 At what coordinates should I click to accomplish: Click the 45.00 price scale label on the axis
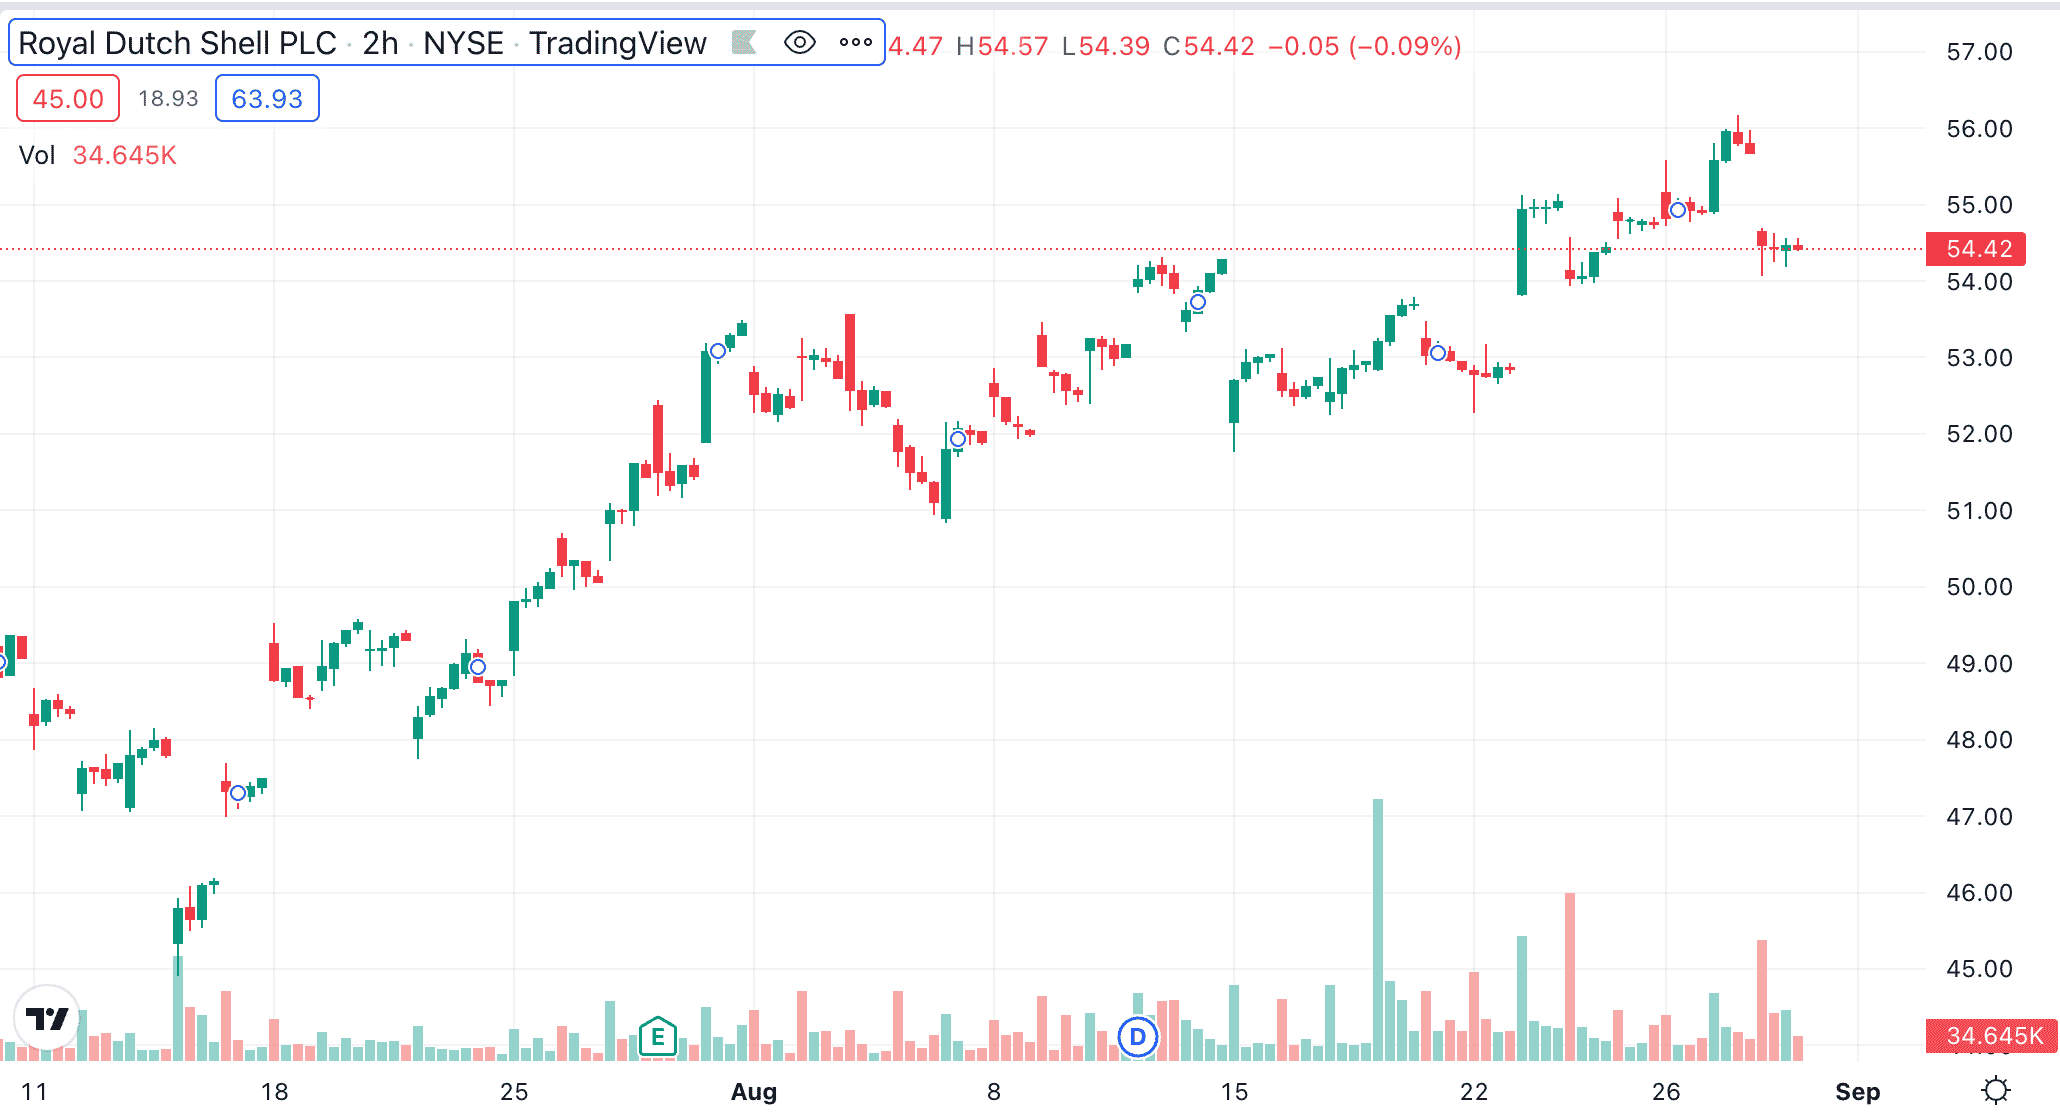pyautogui.click(x=1979, y=969)
